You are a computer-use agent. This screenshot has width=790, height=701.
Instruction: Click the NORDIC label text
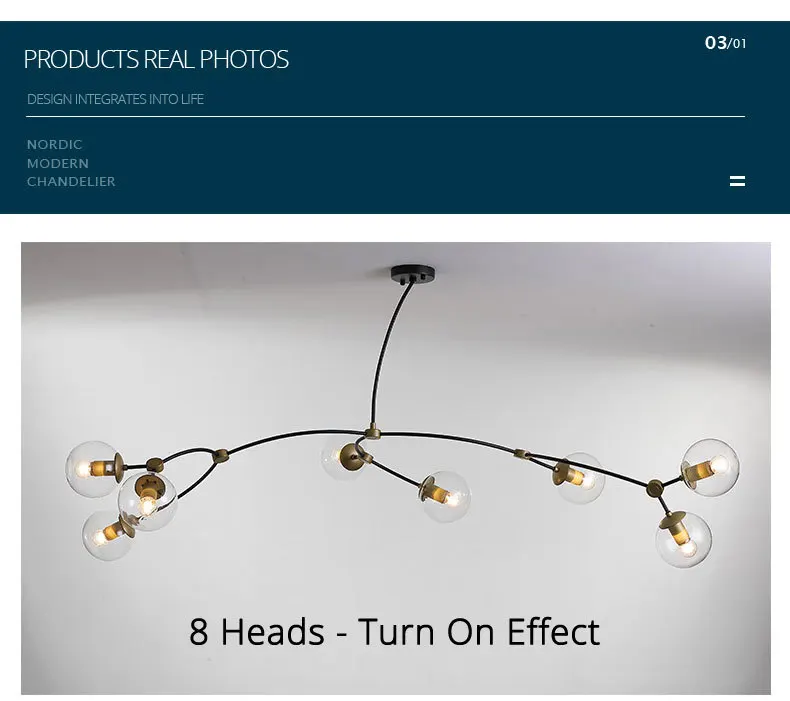[x=54, y=145]
